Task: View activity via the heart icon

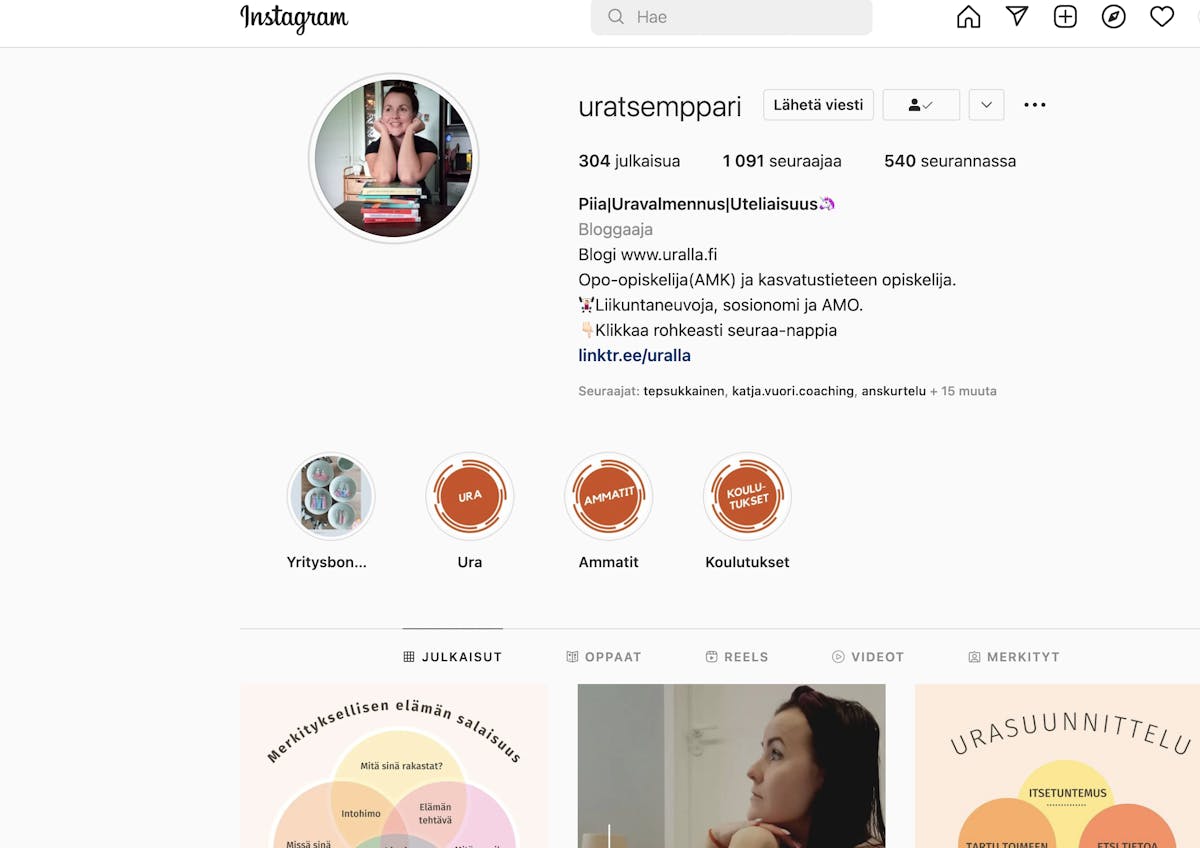Action: click(x=1161, y=17)
